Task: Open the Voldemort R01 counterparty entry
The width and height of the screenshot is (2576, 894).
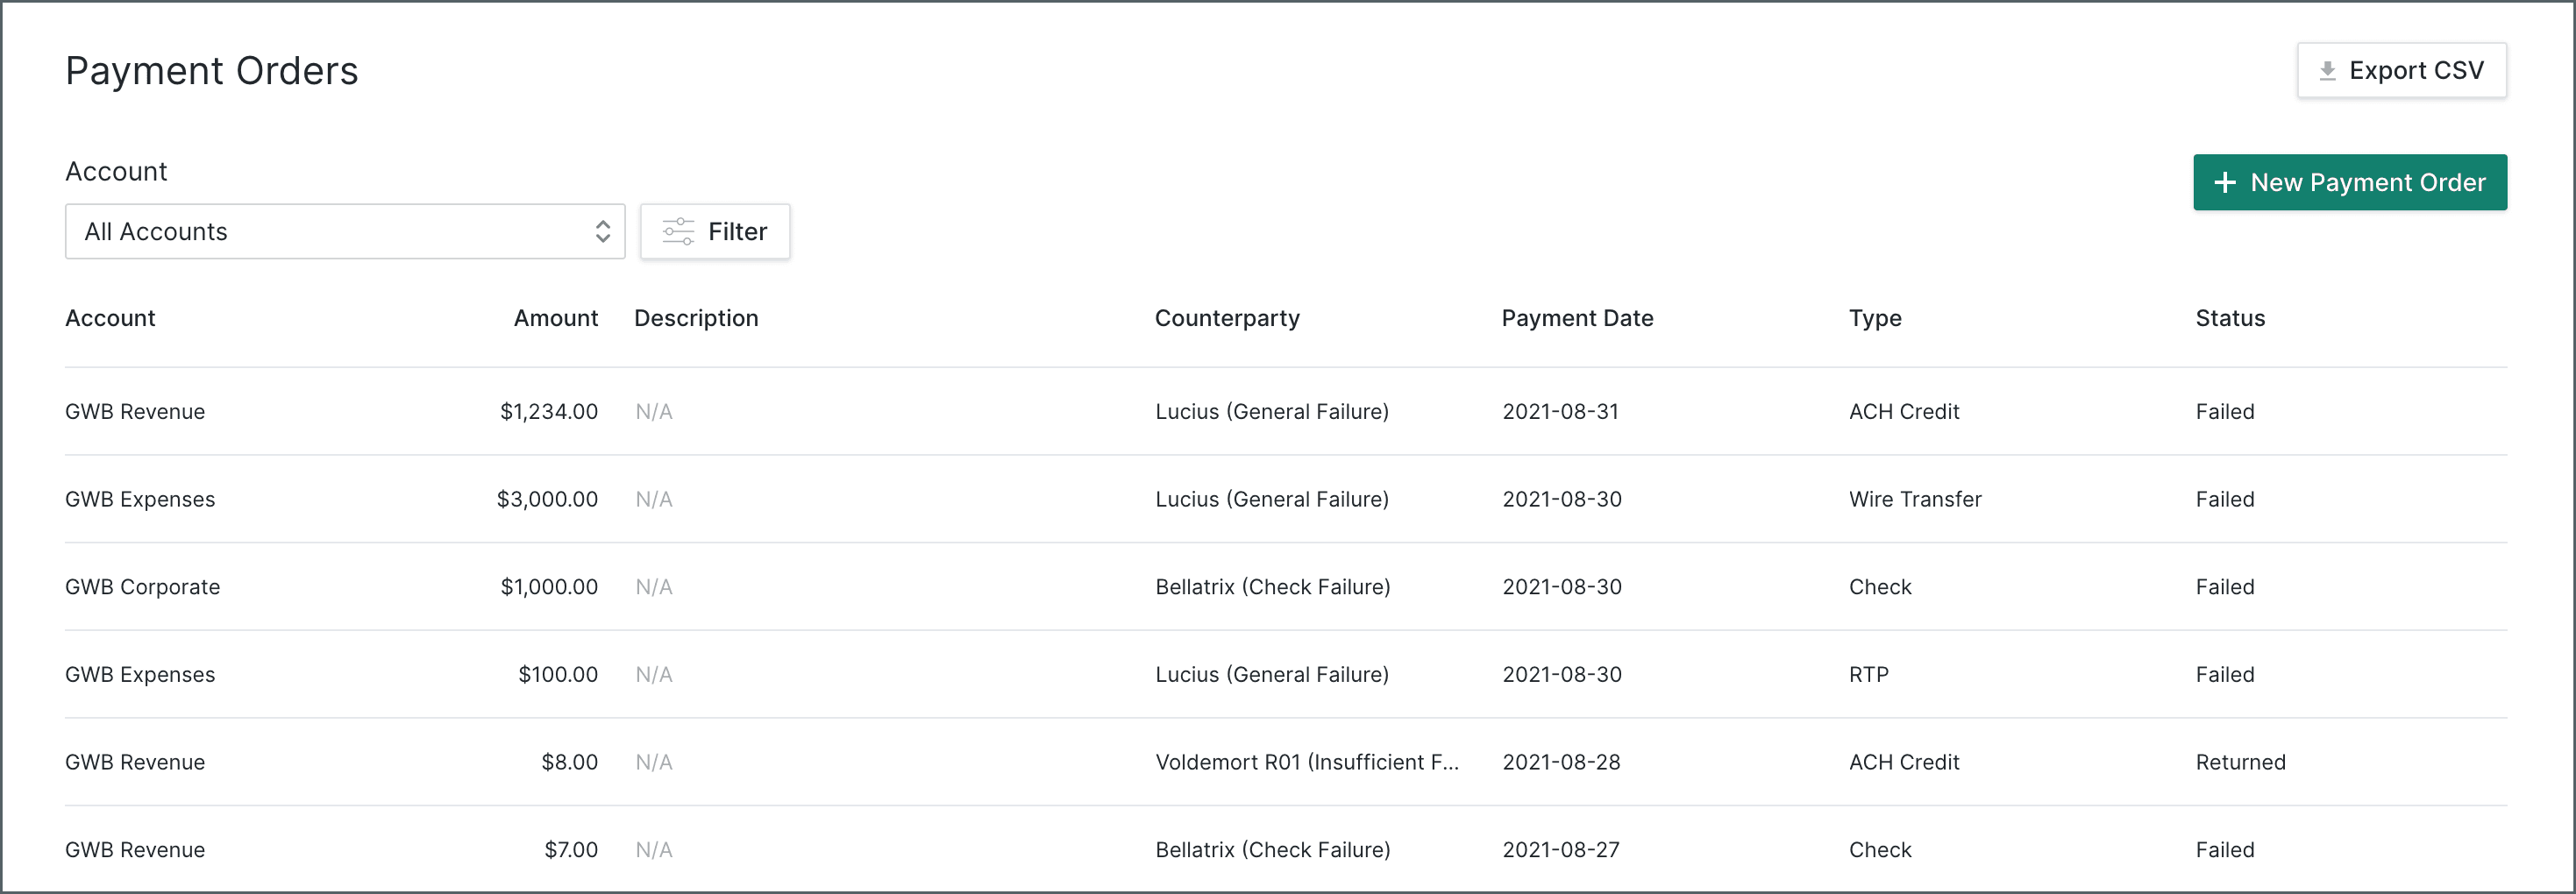Action: (1306, 762)
